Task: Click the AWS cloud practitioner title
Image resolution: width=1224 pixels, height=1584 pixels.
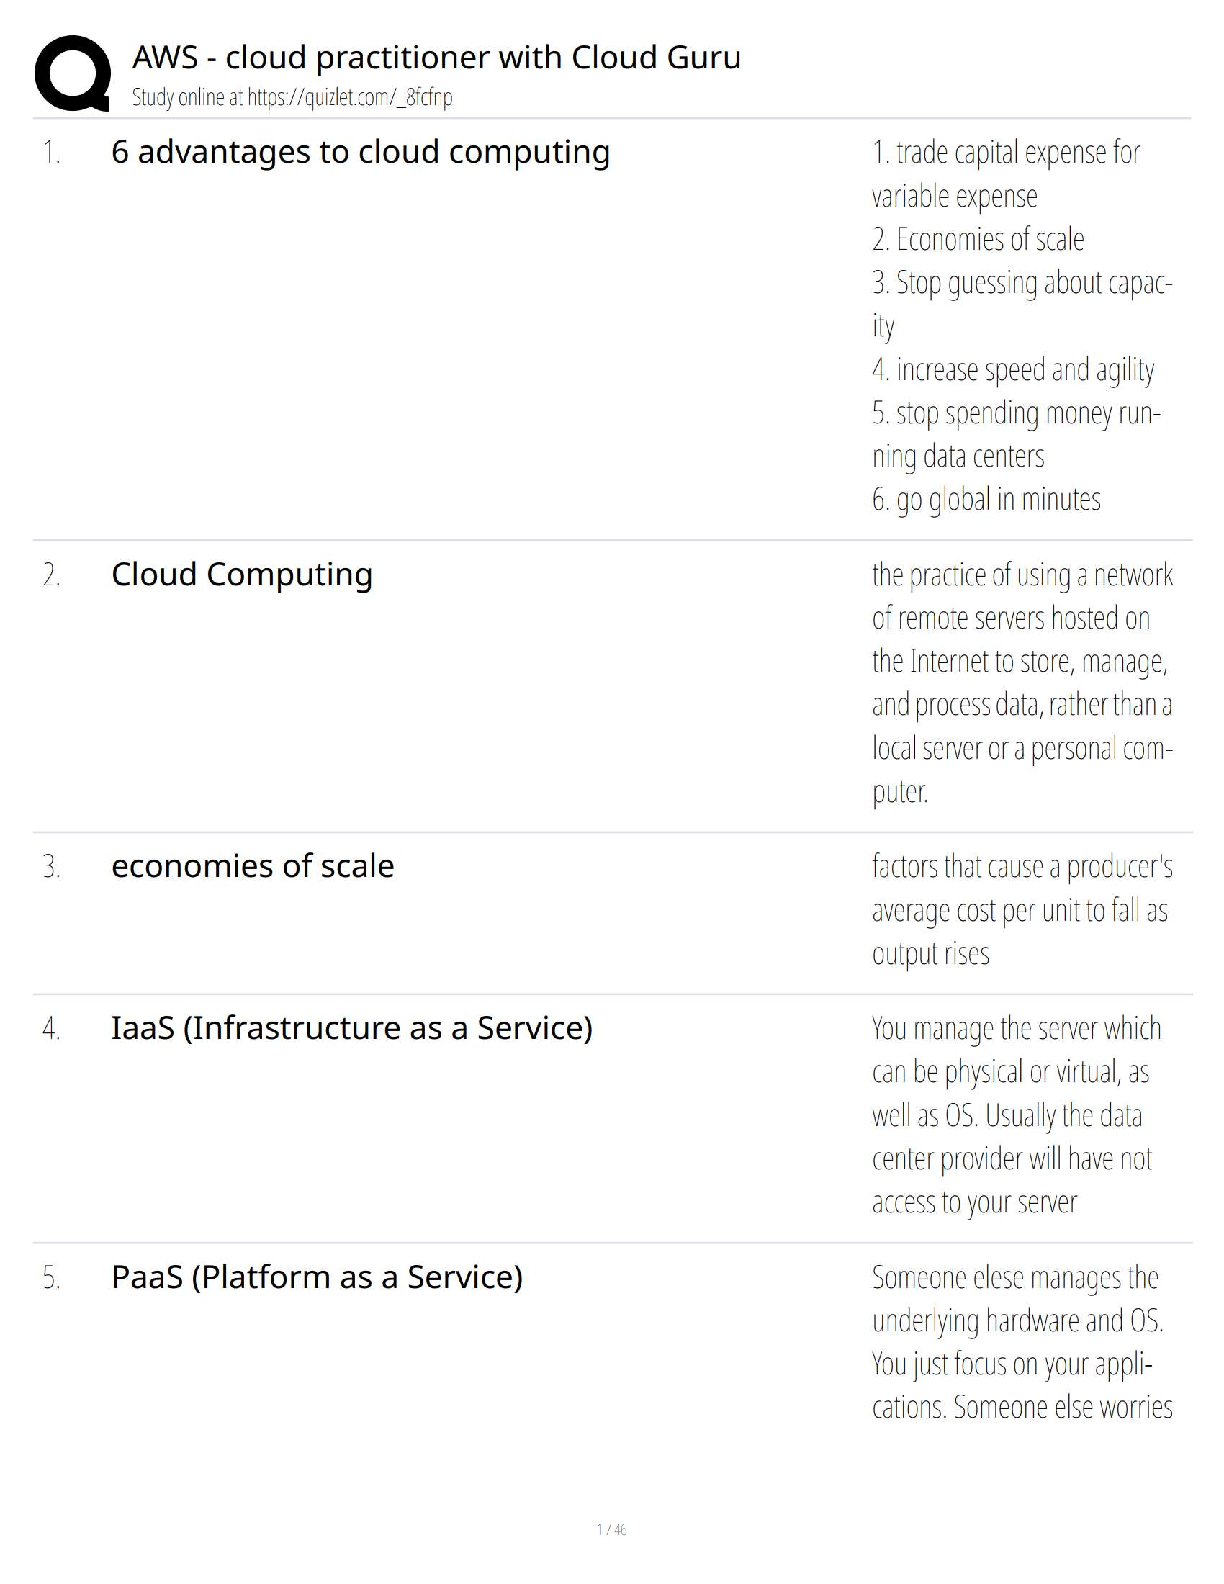Action: pos(436,57)
